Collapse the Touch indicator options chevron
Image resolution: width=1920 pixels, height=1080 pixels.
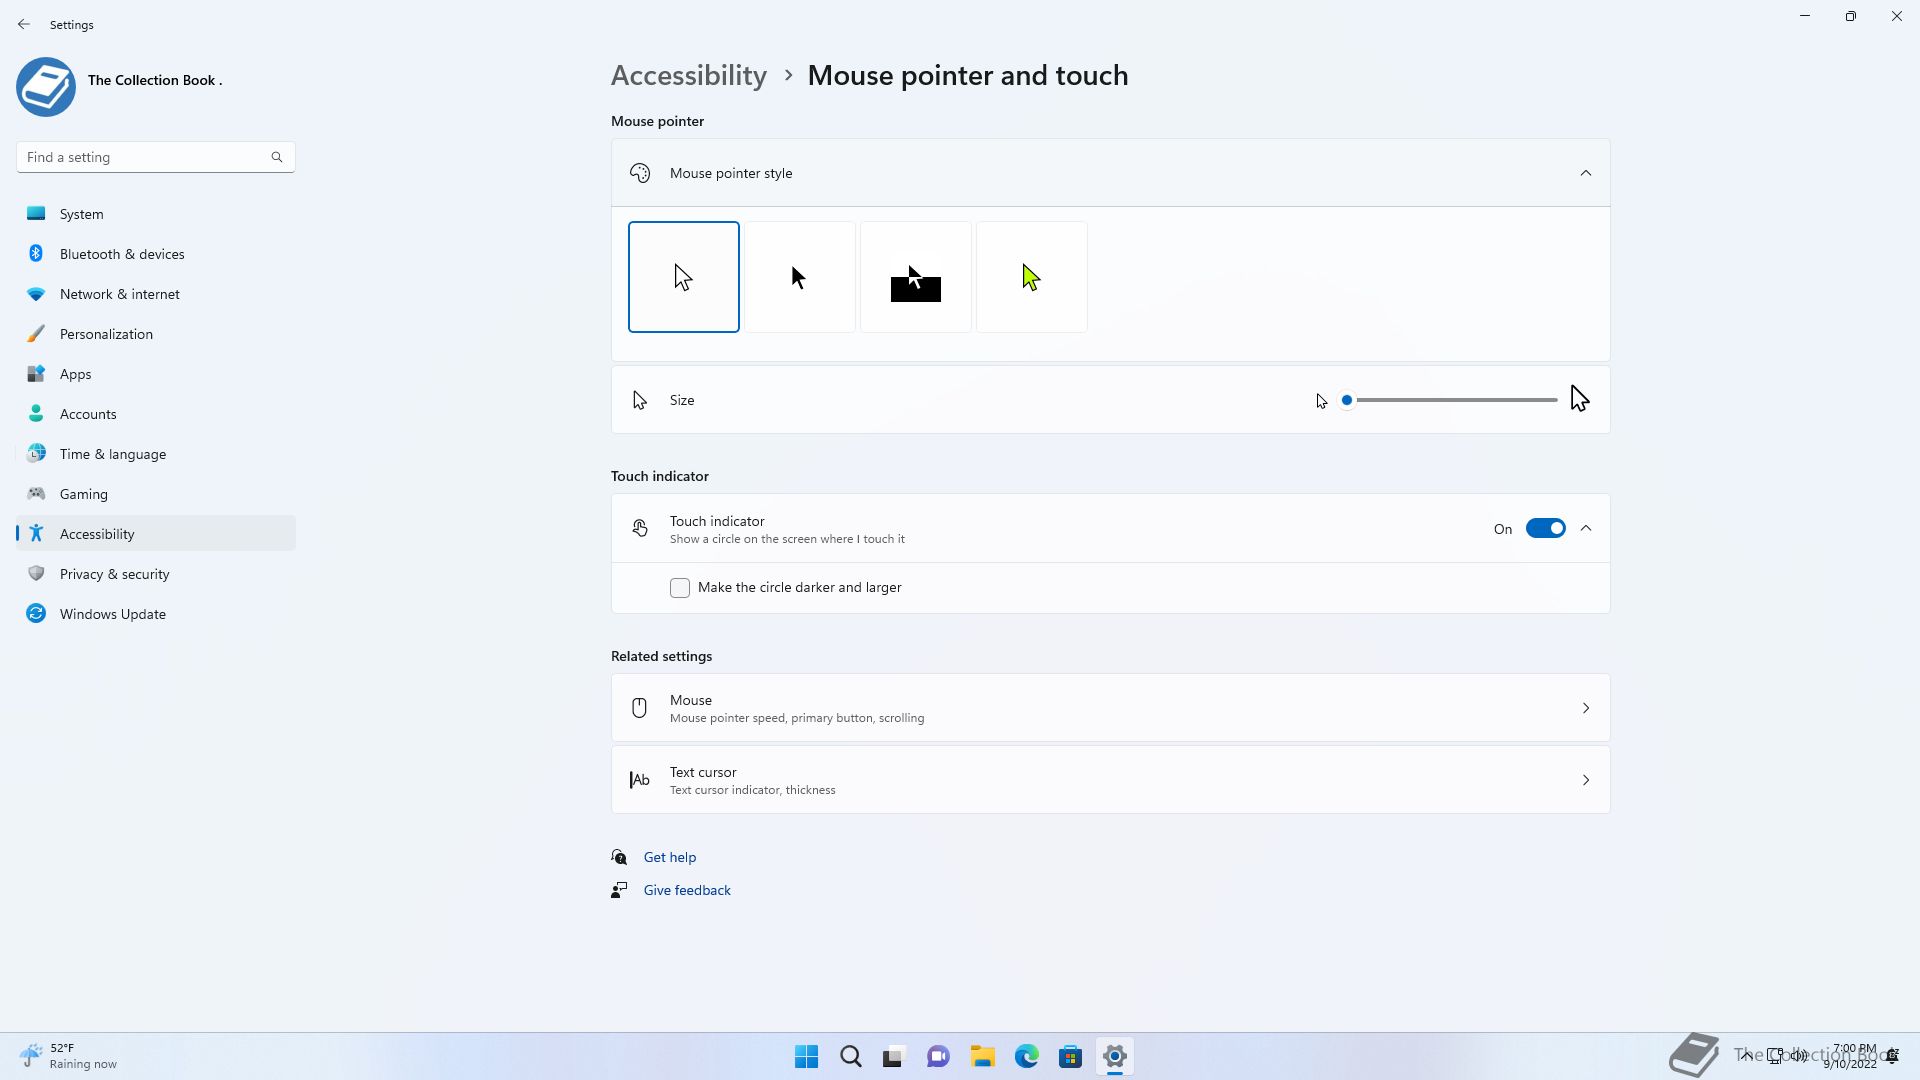(x=1585, y=528)
